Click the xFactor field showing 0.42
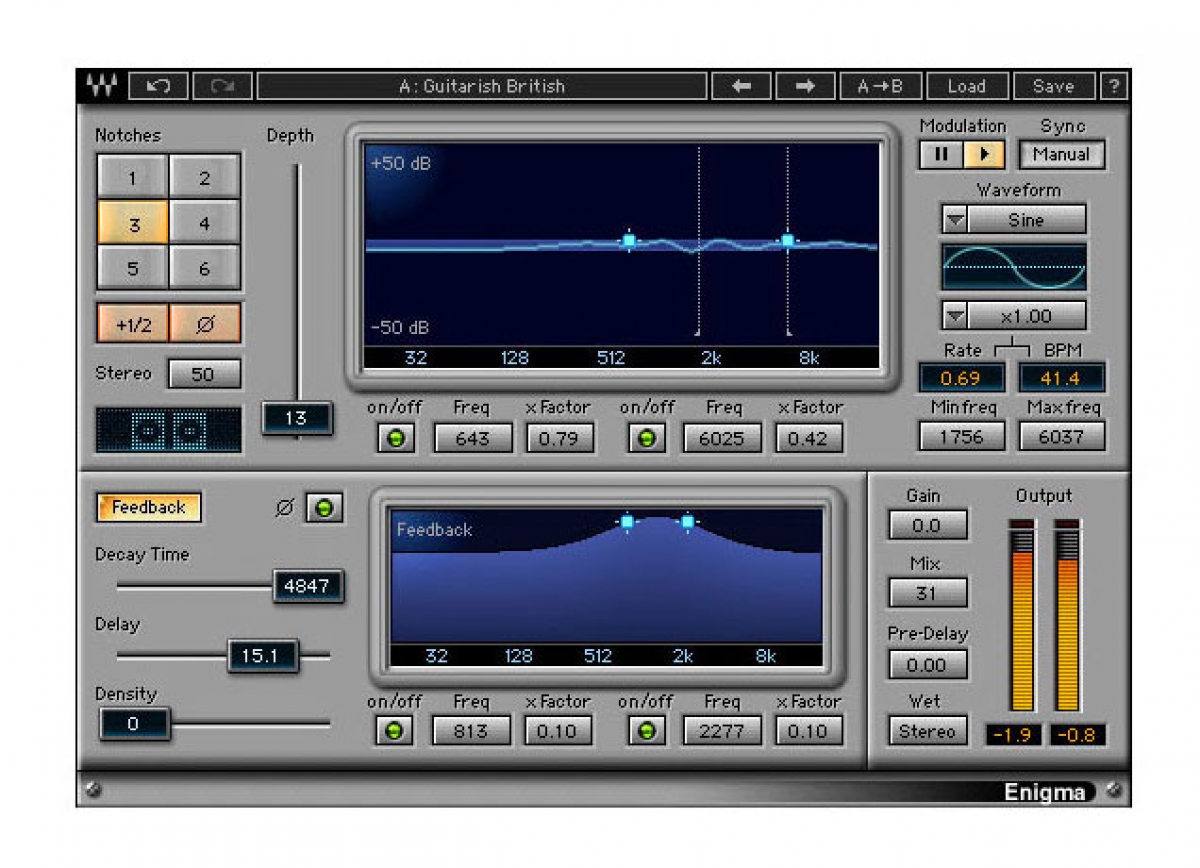 point(808,438)
